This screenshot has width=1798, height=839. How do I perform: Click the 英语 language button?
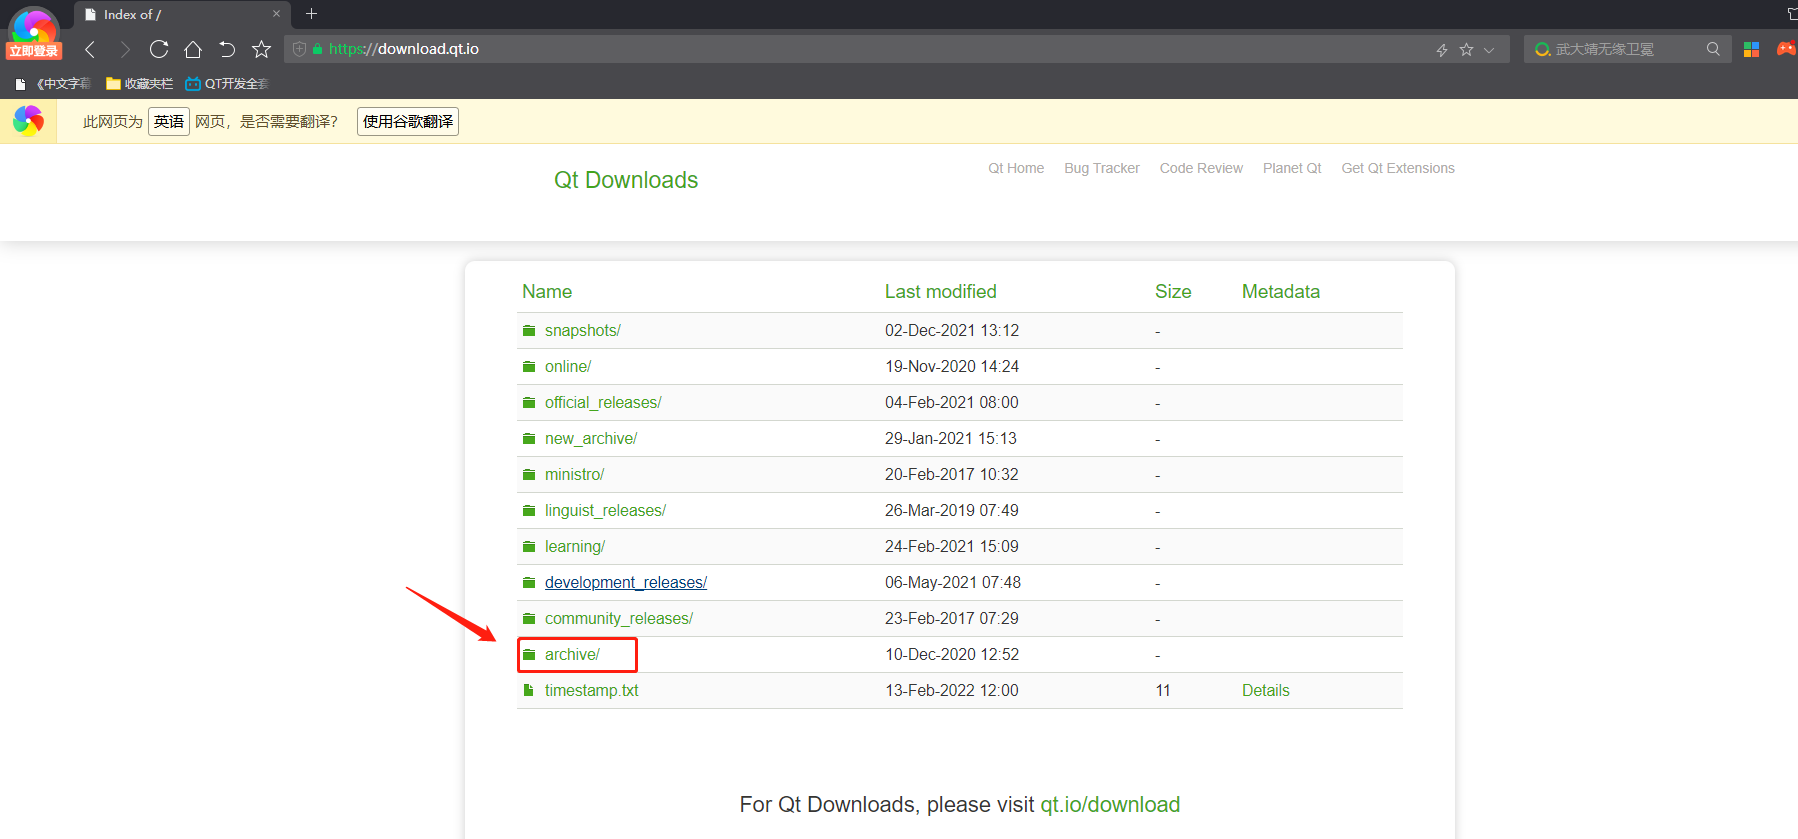(169, 122)
